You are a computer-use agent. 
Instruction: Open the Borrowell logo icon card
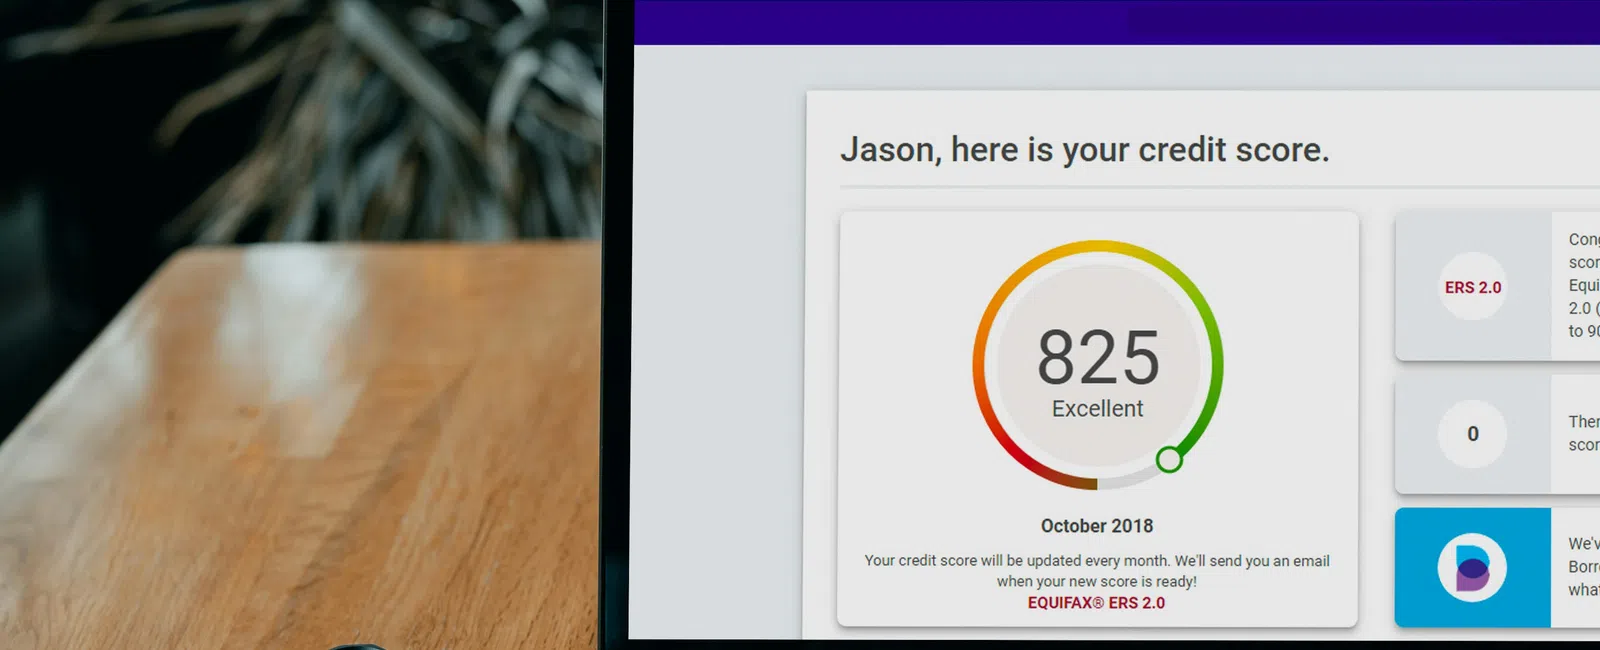coord(1472,568)
